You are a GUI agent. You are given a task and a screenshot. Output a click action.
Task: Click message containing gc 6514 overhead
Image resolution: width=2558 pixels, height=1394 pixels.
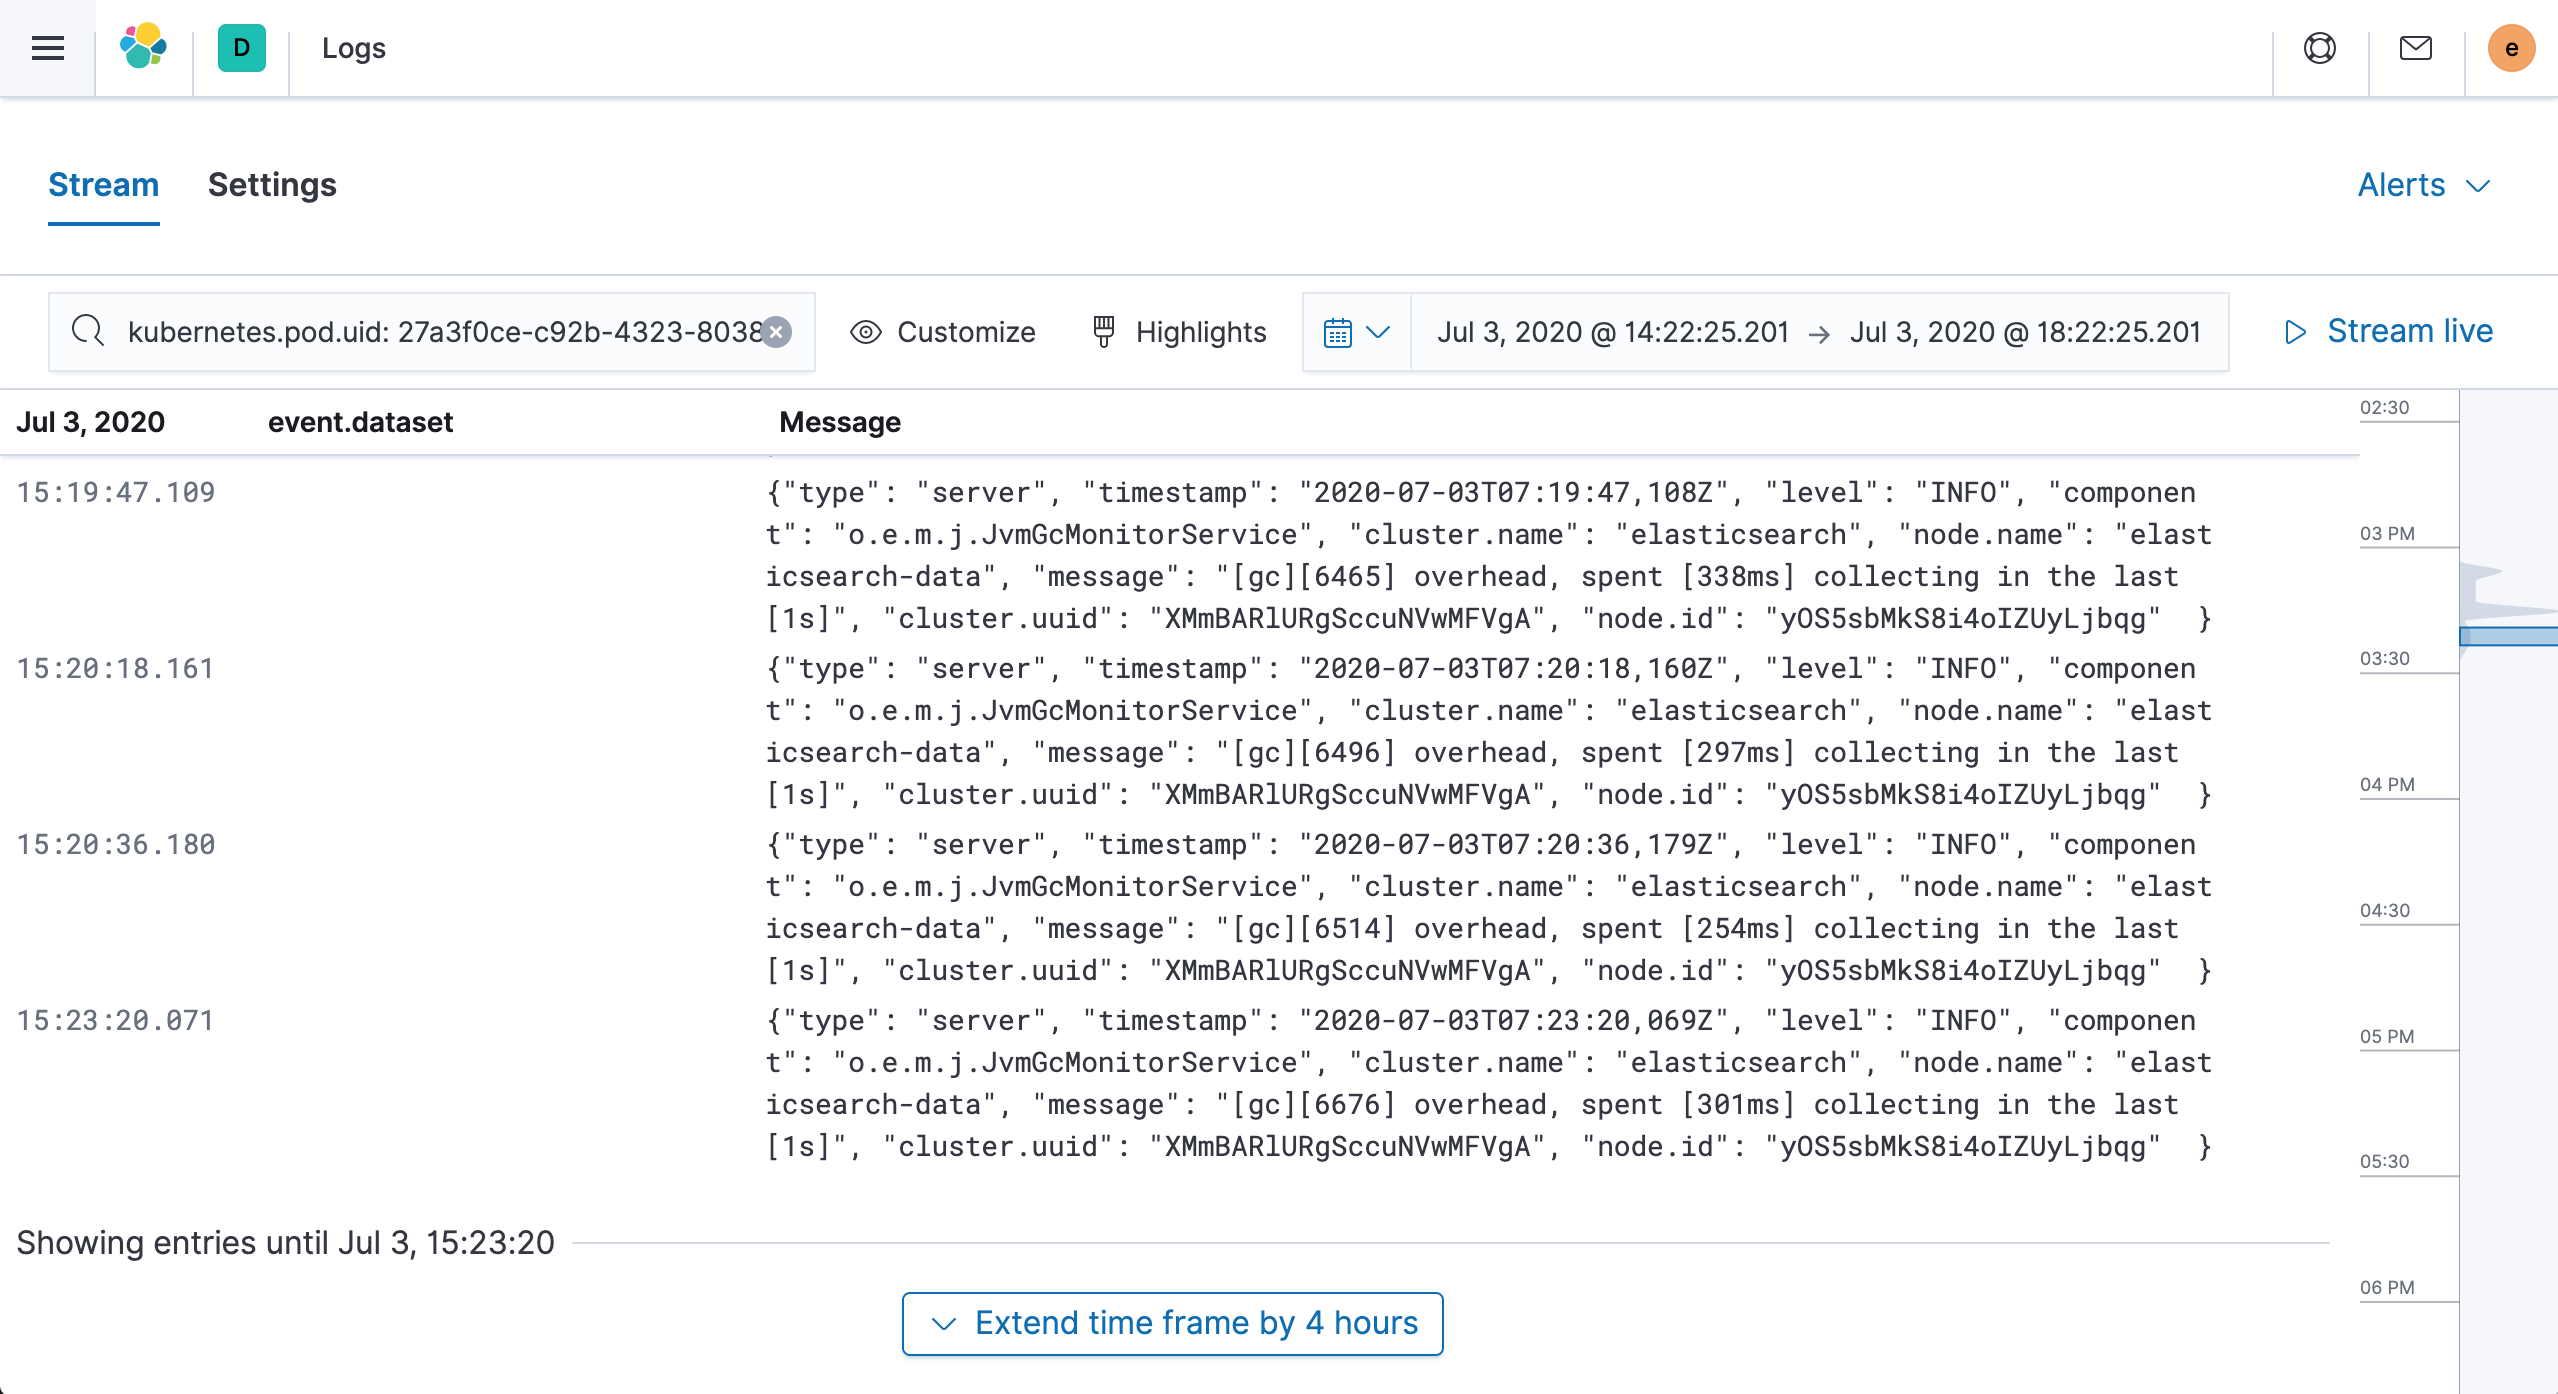click(x=1488, y=907)
